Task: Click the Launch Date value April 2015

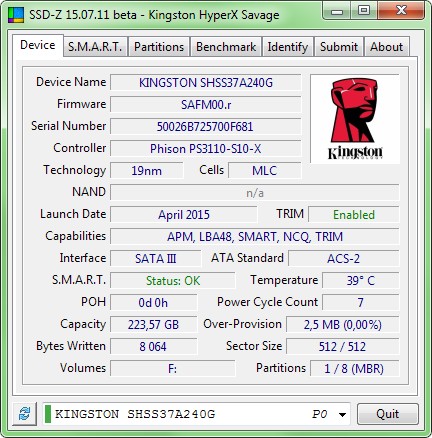Action: click(x=184, y=215)
